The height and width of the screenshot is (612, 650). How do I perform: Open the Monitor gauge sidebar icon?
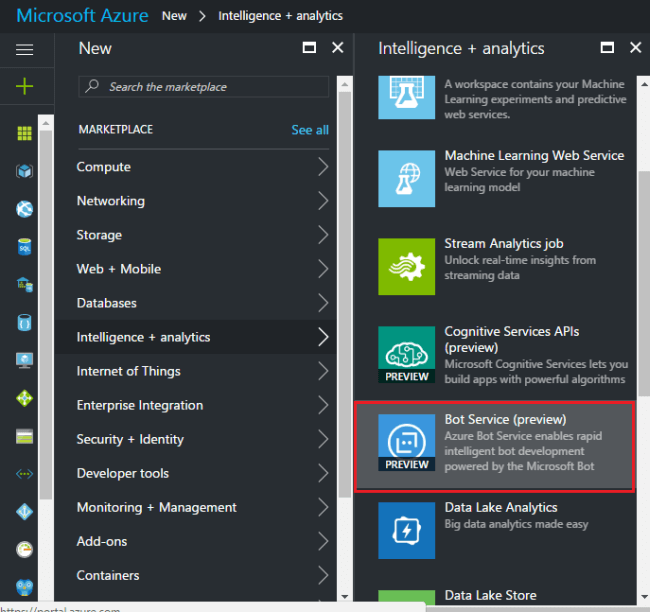click(24, 550)
